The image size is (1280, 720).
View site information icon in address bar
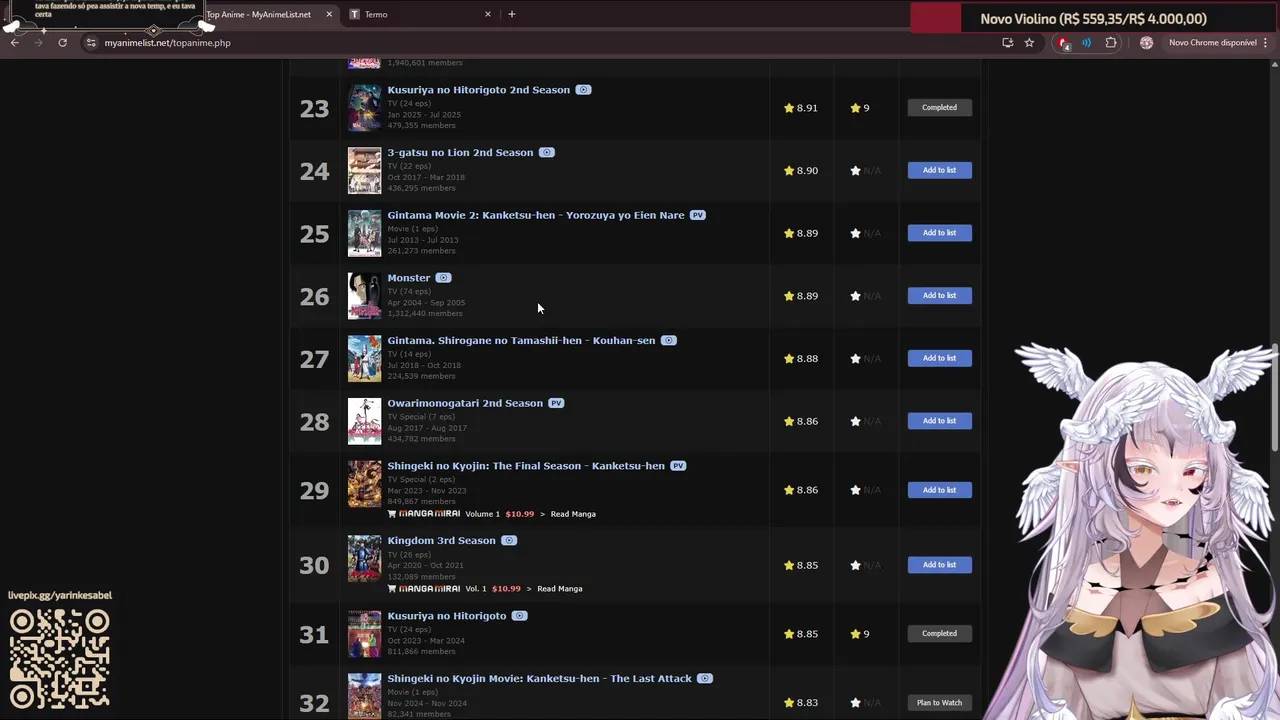coord(90,43)
